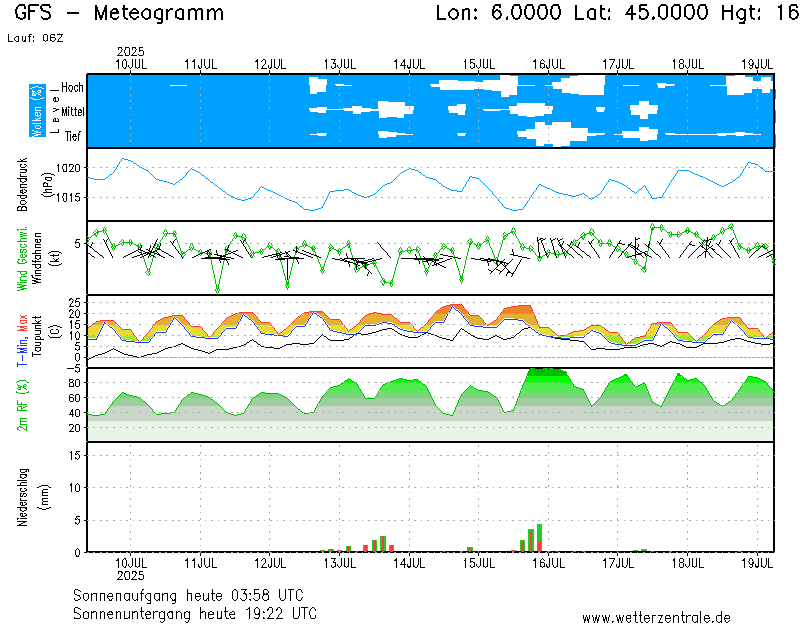
Task: Click the "1020" pressure tick label
Action: pos(68,168)
